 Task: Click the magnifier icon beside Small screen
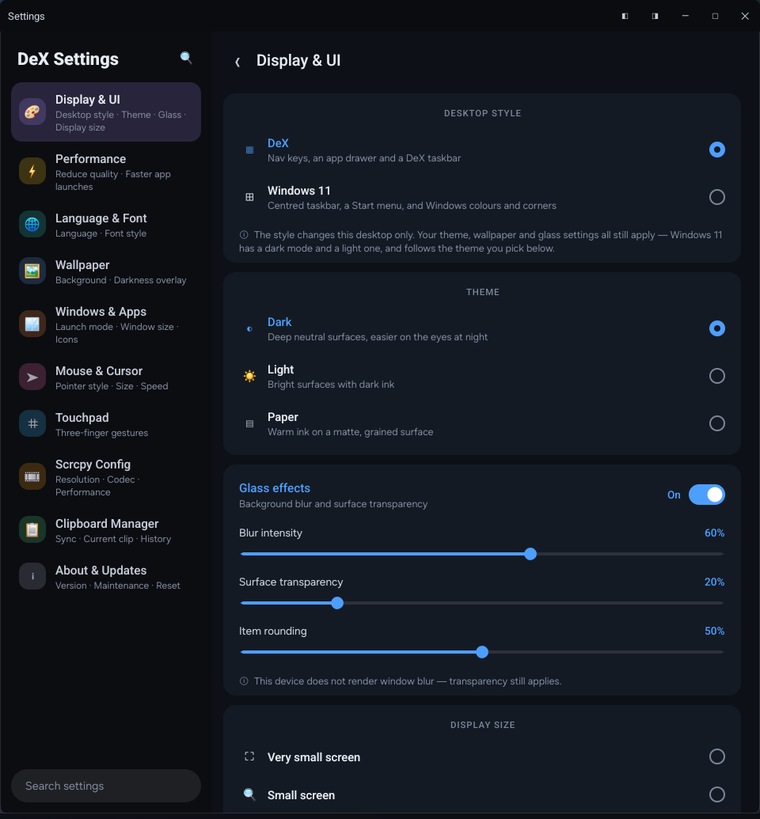pos(250,794)
